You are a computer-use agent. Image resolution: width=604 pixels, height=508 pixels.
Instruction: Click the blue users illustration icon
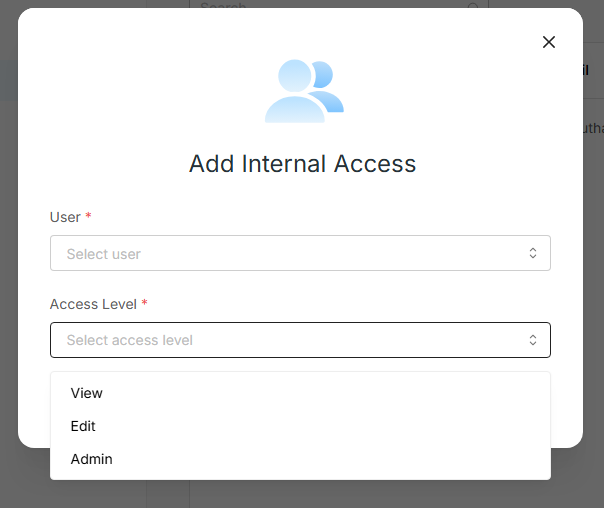pos(303,91)
